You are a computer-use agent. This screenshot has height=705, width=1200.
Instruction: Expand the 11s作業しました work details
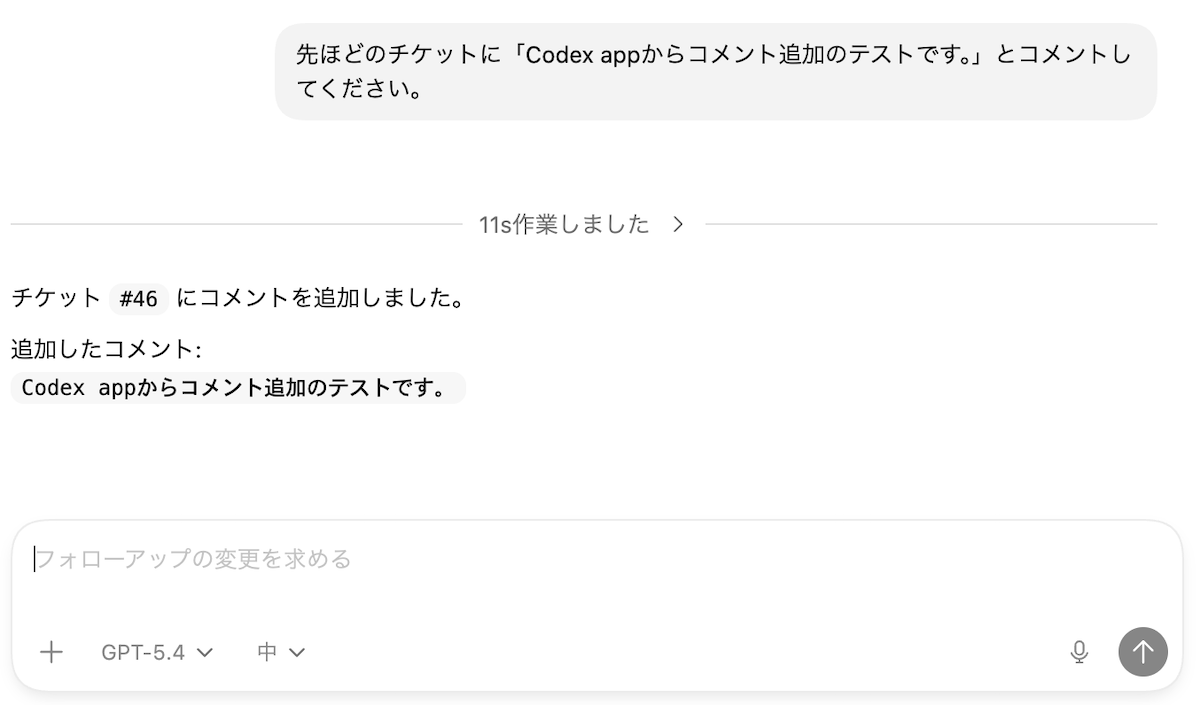[x=564, y=224]
